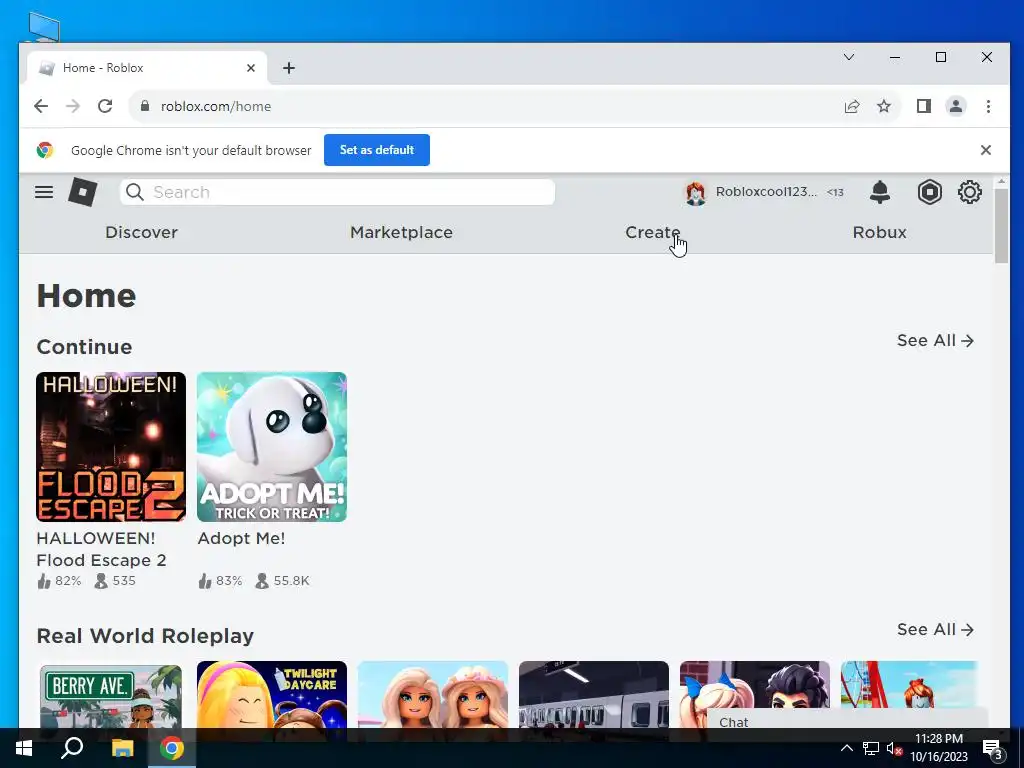Open Chrome's three-dot menu
Screen dimensions: 1024x768
click(988, 106)
